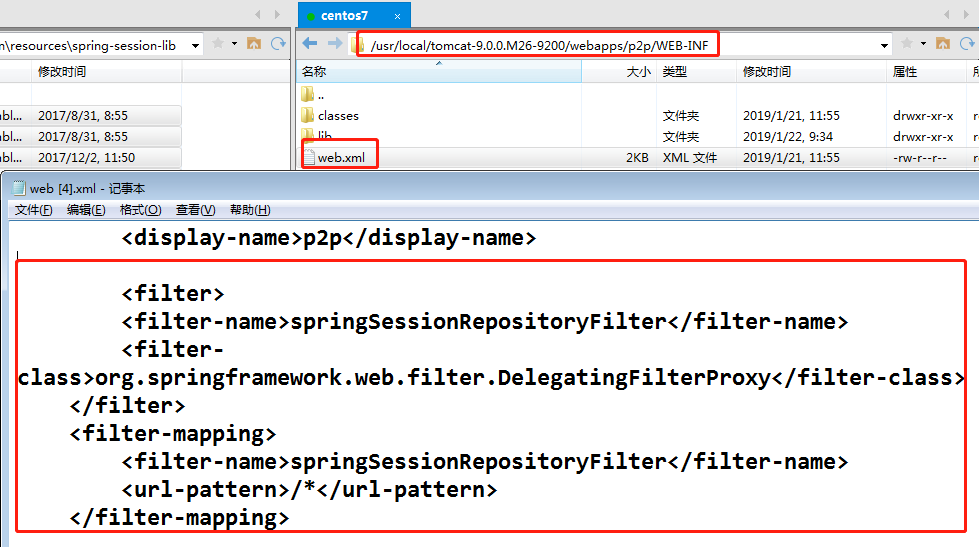The image size is (979, 547).
Task: Open the 帮助(H) menu
Action: (x=250, y=210)
